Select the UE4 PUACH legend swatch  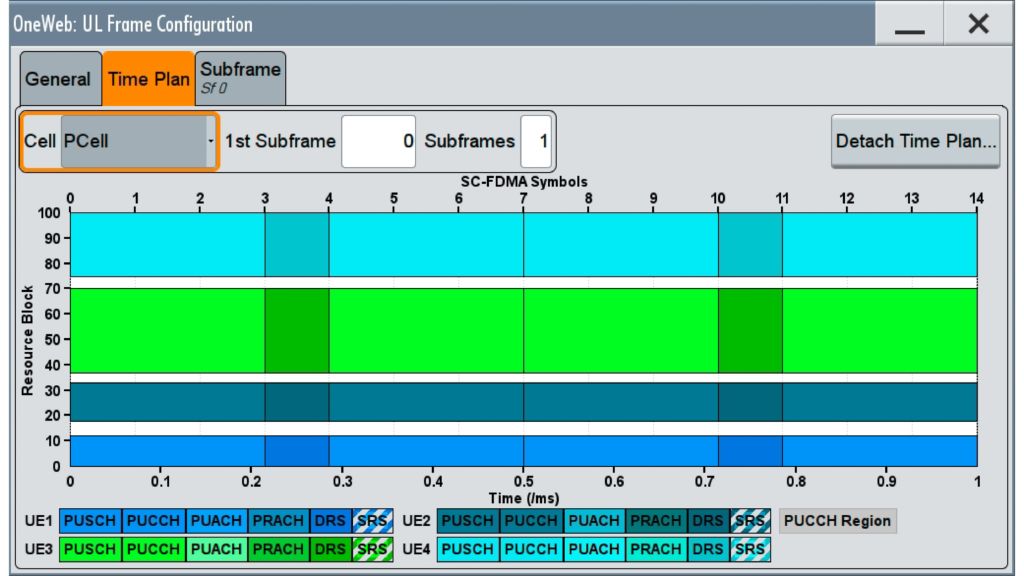click(594, 549)
